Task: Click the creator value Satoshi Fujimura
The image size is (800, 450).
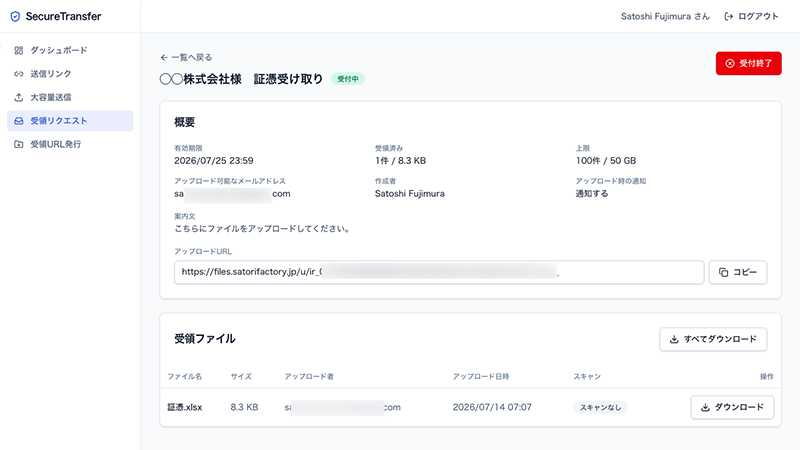Action: [x=410, y=194]
